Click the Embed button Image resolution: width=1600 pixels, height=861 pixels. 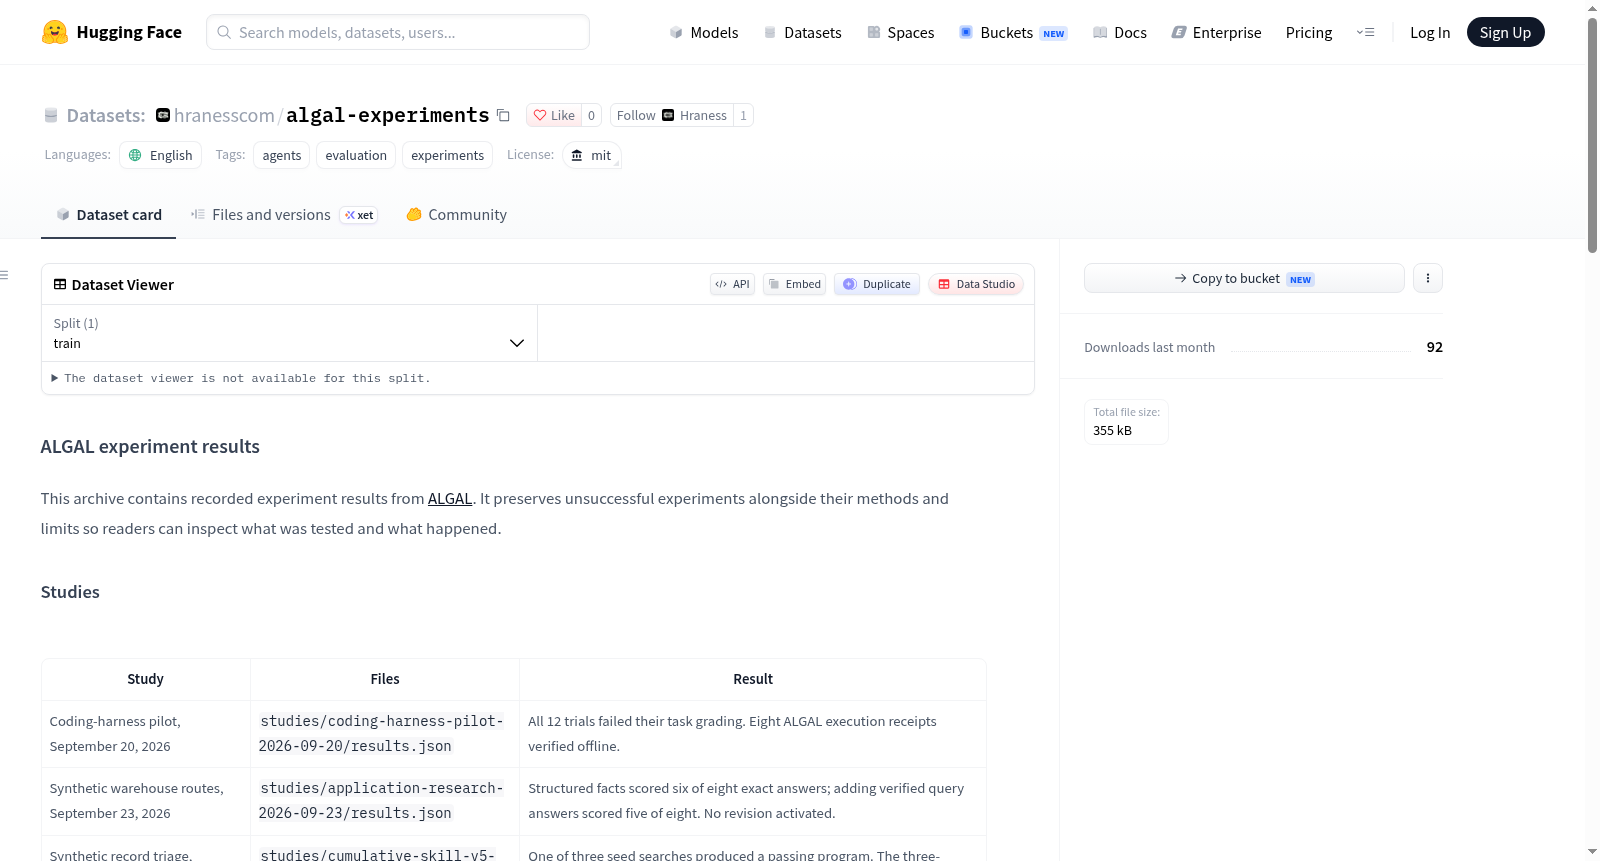[x=794, y=284]
